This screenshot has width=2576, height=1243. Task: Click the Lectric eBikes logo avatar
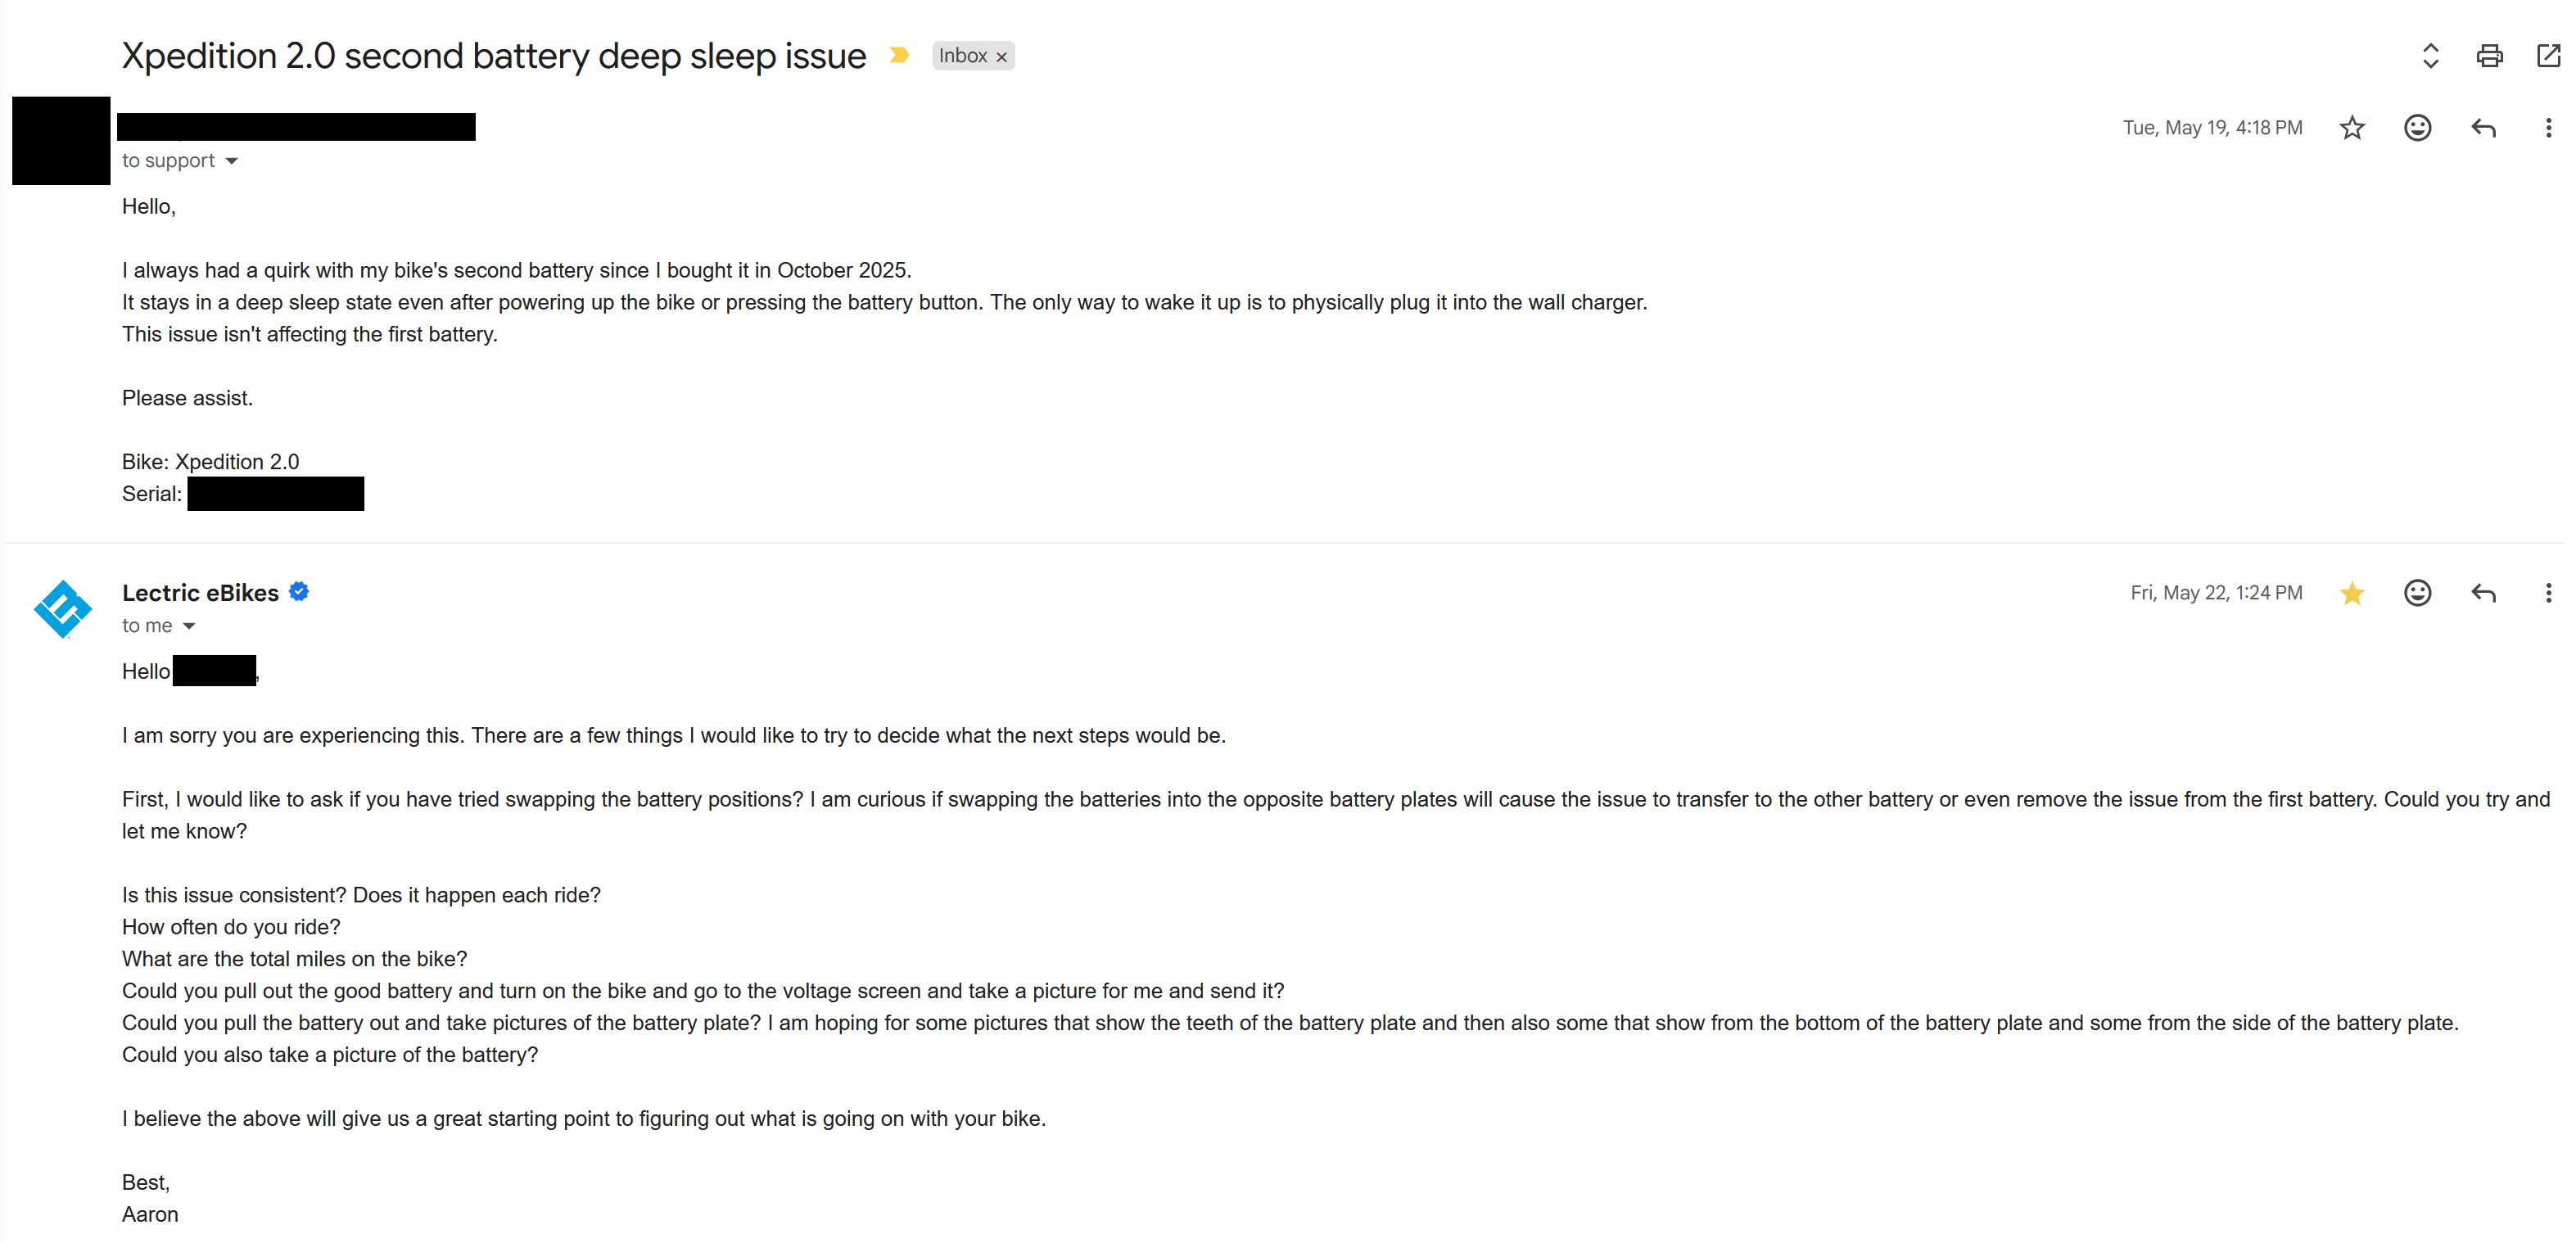tap(63, 609)
